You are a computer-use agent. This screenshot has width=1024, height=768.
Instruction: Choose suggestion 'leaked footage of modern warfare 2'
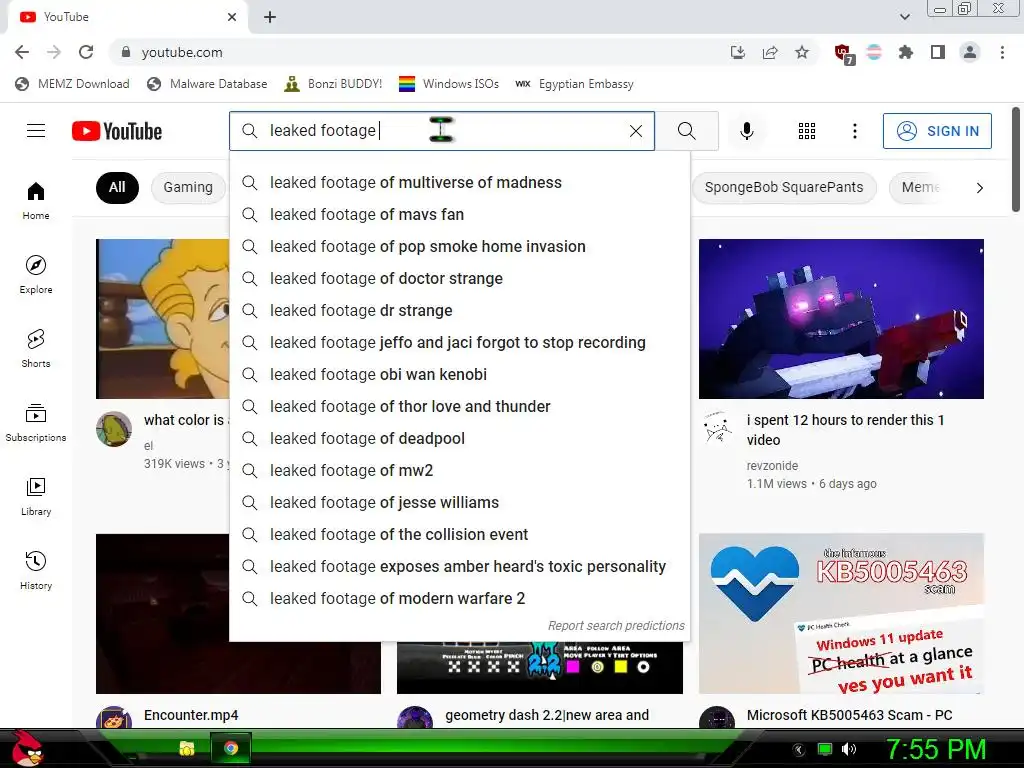[460, 599]
